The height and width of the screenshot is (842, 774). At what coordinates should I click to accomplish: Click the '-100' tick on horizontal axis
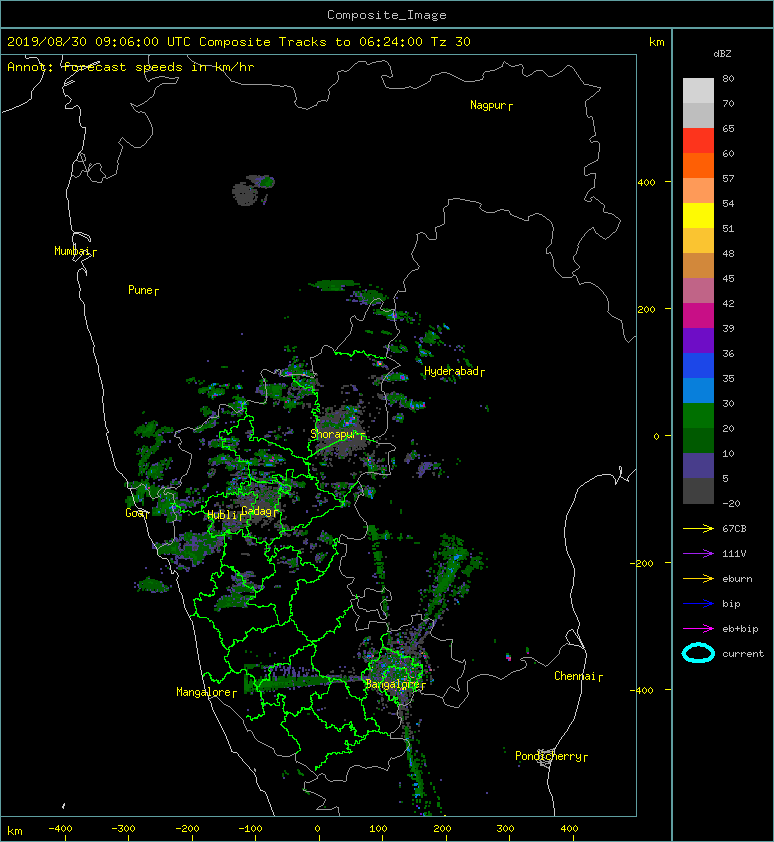(x=250, y=829)
